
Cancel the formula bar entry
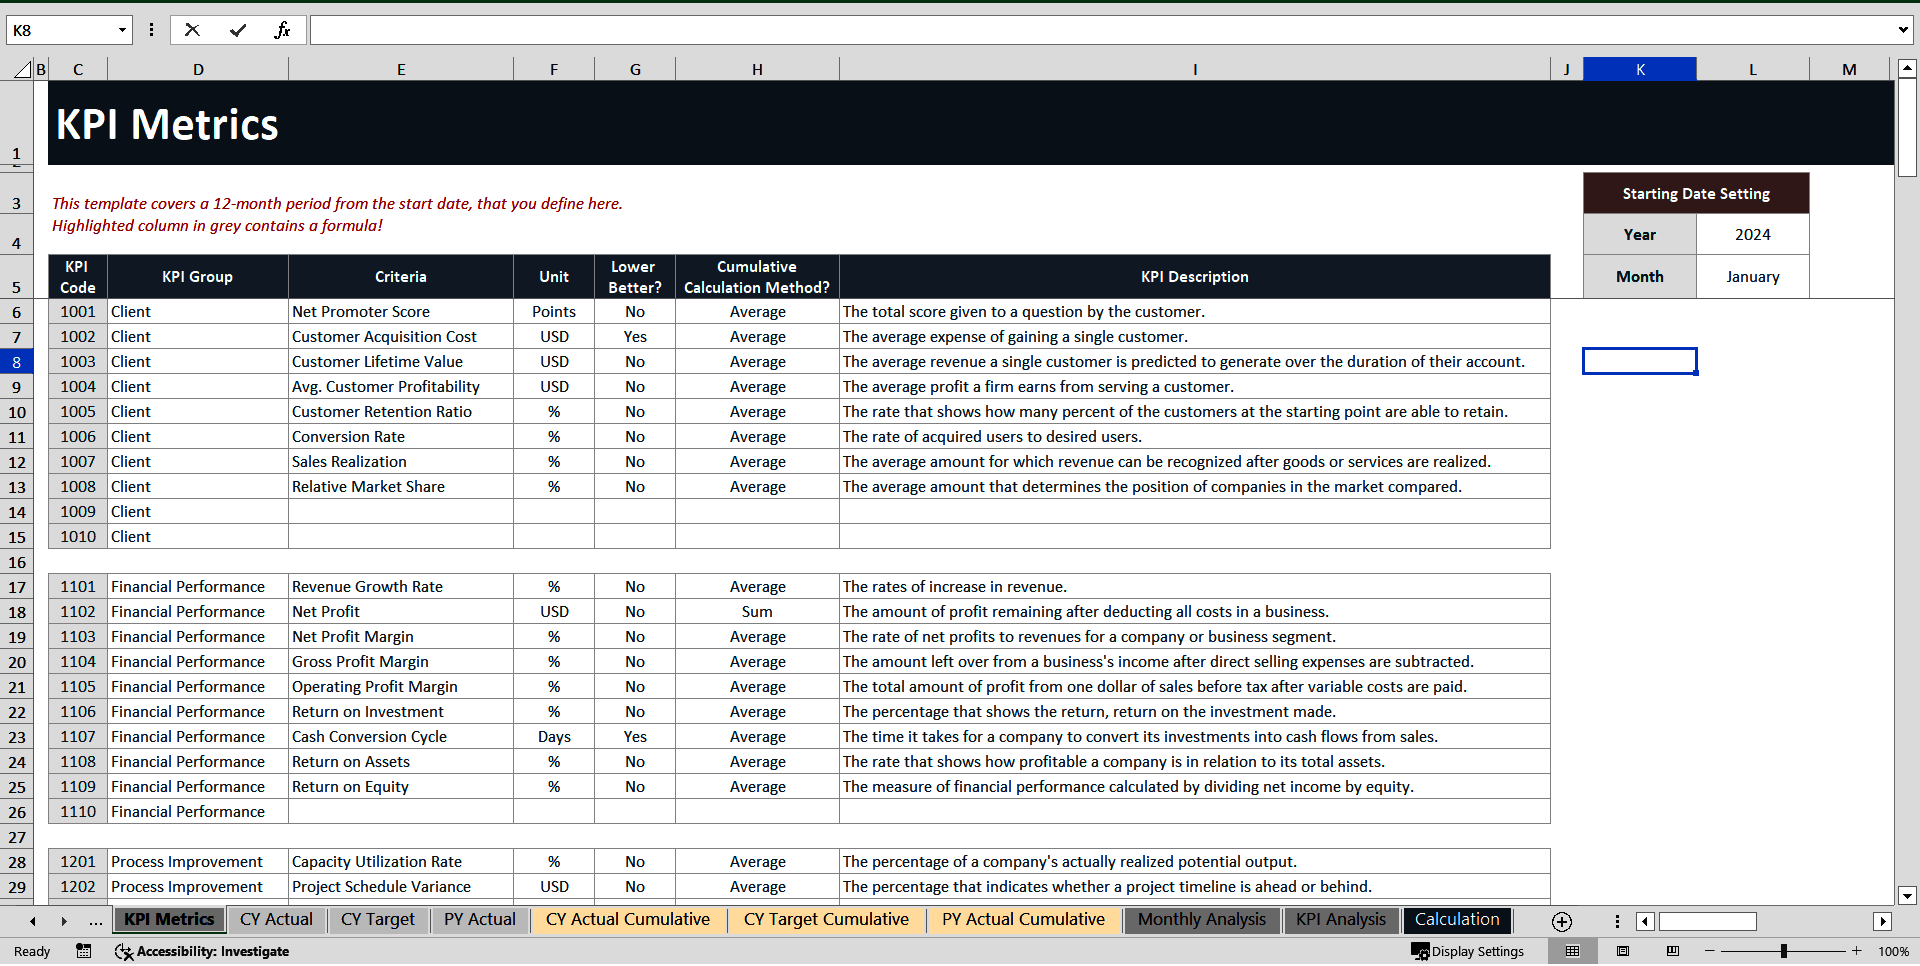[x=192, y=30]
